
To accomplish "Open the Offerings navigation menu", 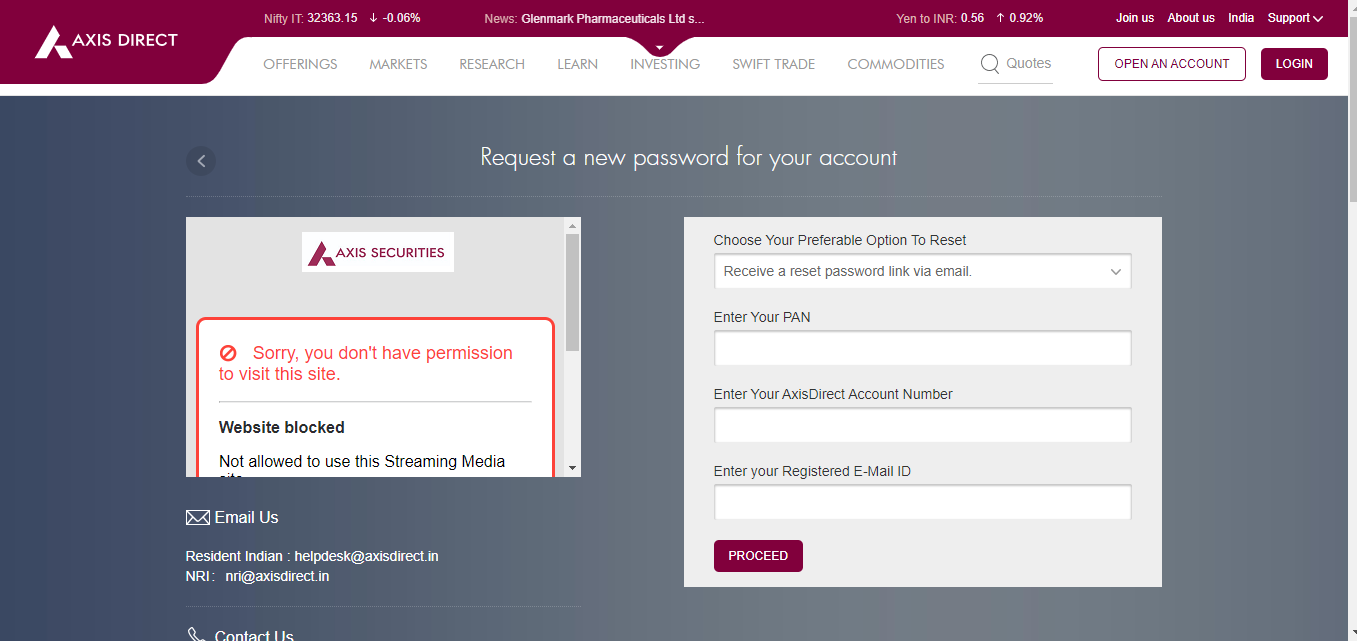I will (300, 64).
